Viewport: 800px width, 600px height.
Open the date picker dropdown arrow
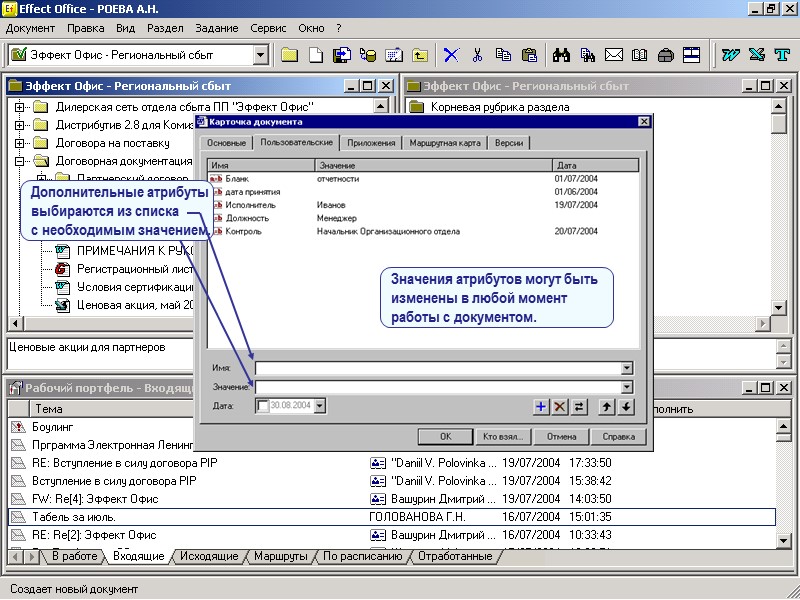(319, 406)
